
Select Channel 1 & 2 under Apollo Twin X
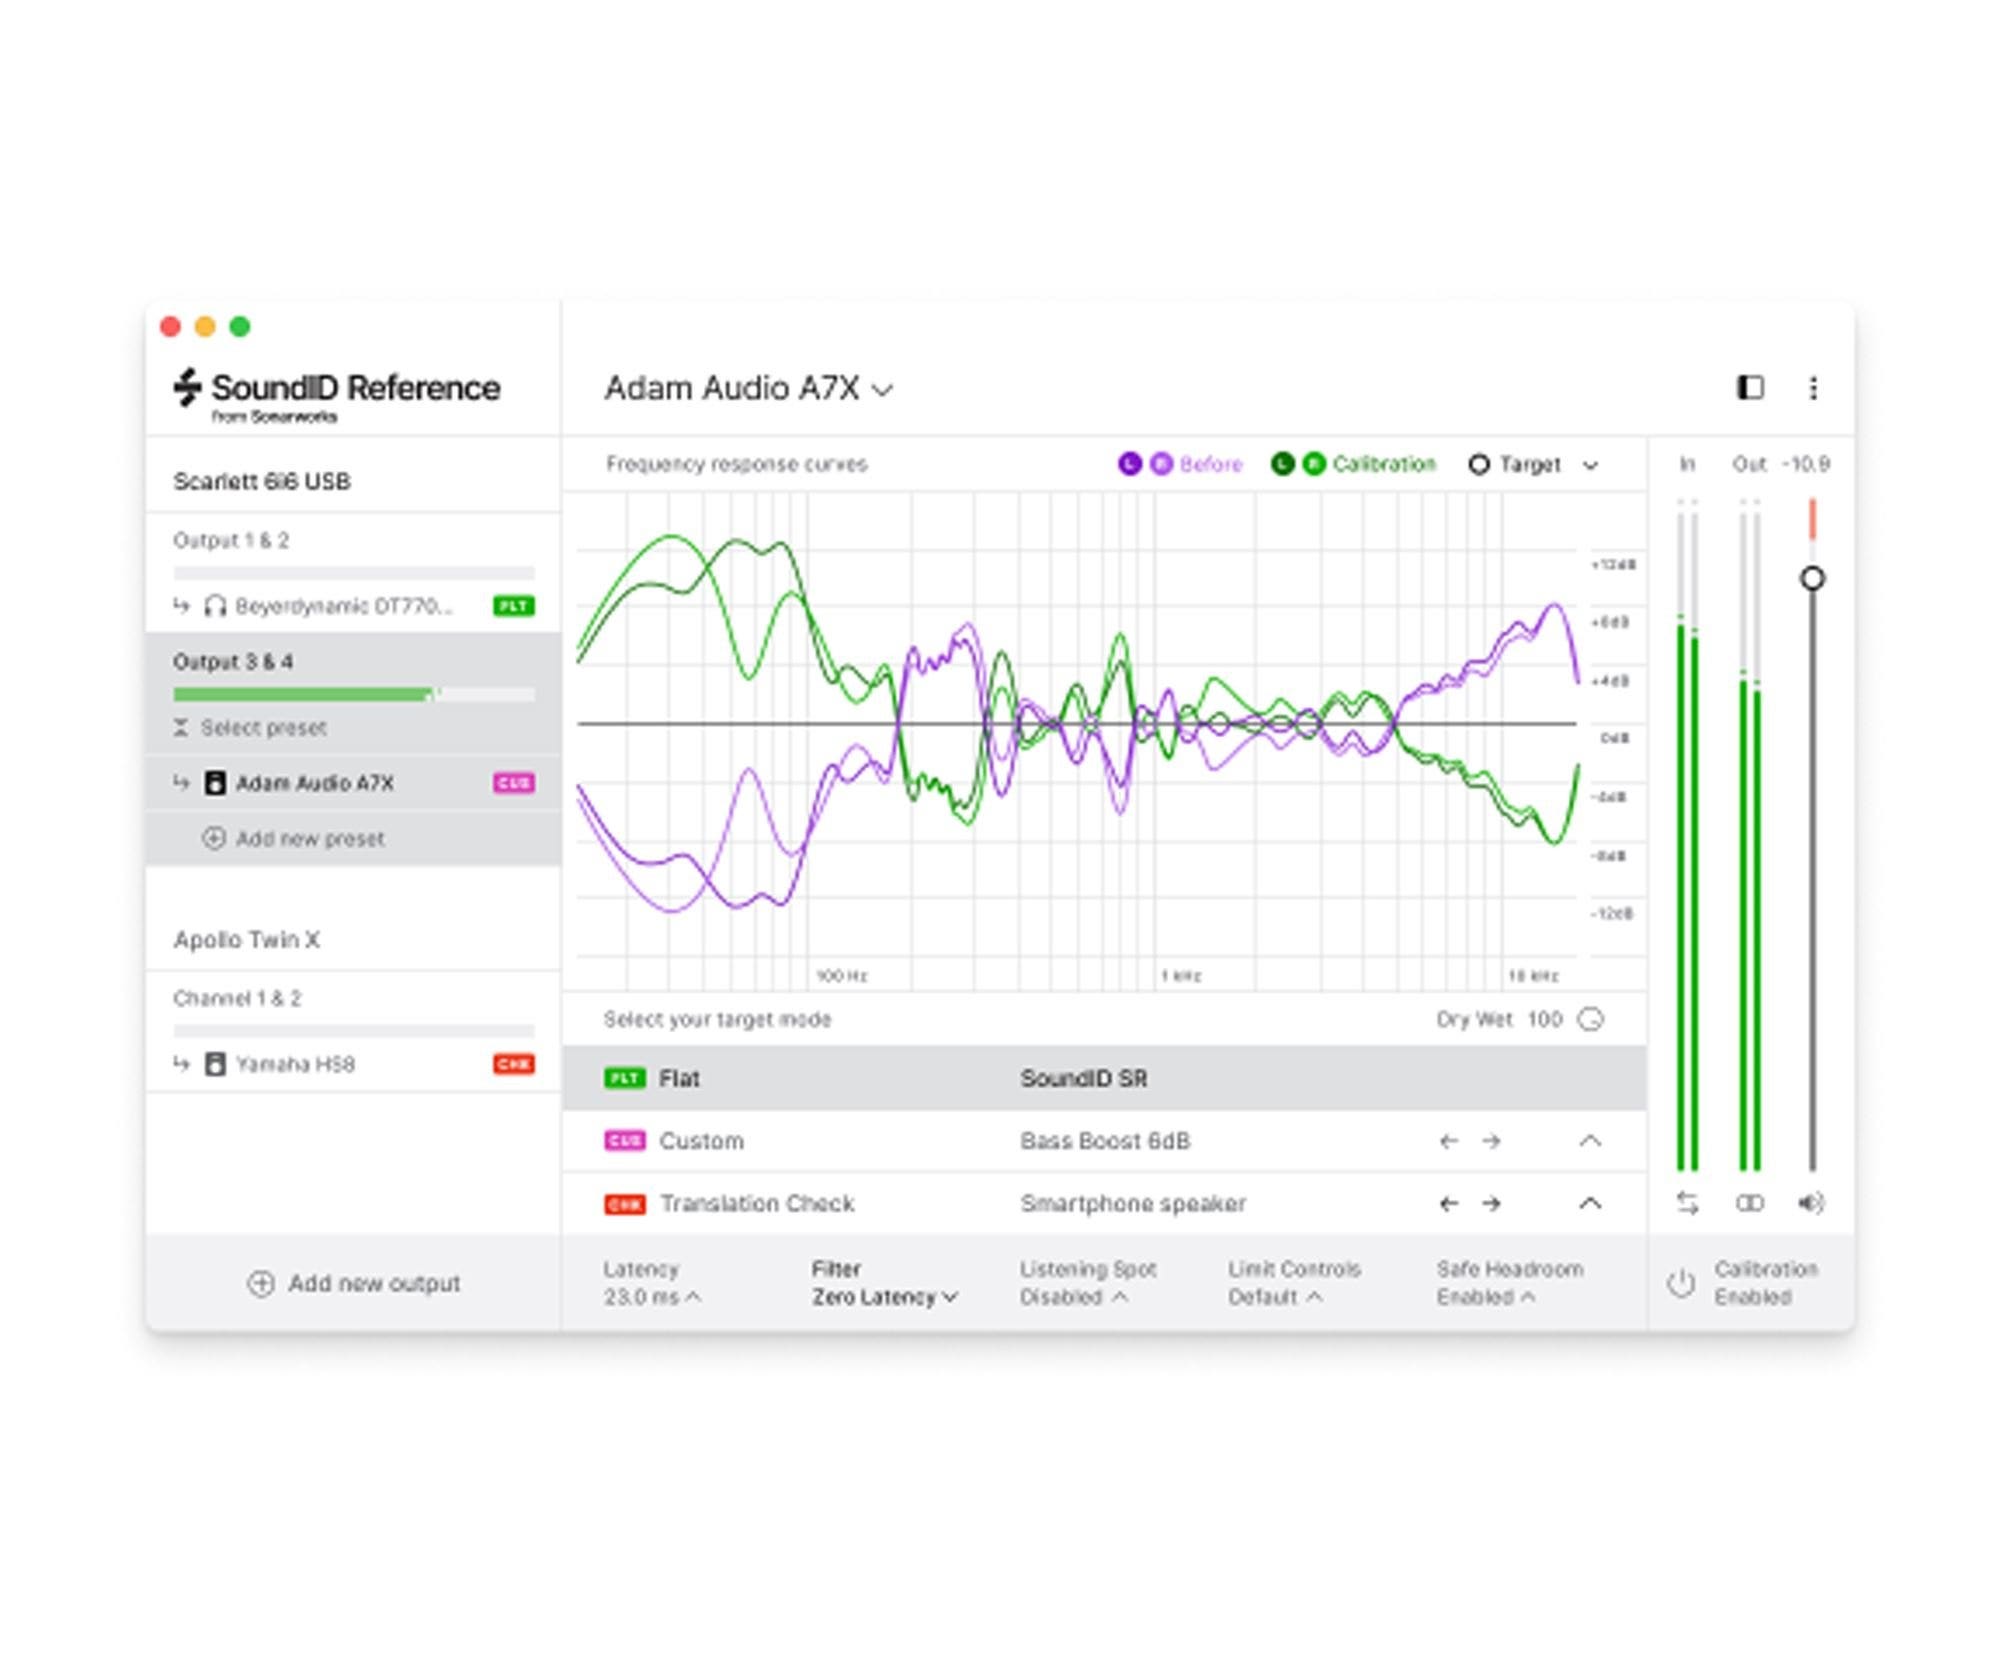tap(237, 998)
